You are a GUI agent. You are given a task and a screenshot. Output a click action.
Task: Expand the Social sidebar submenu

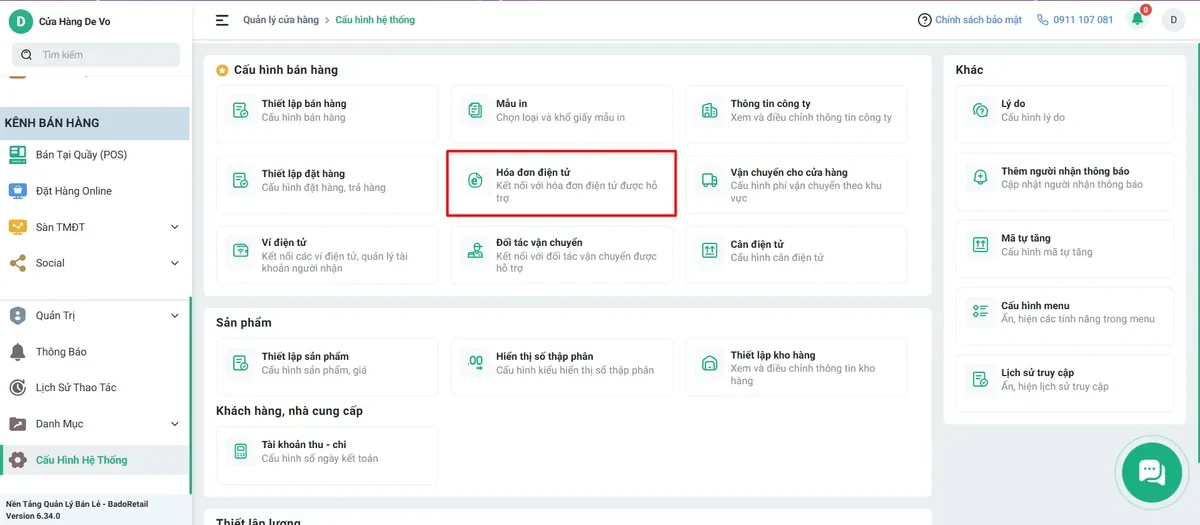coord(175,263)
